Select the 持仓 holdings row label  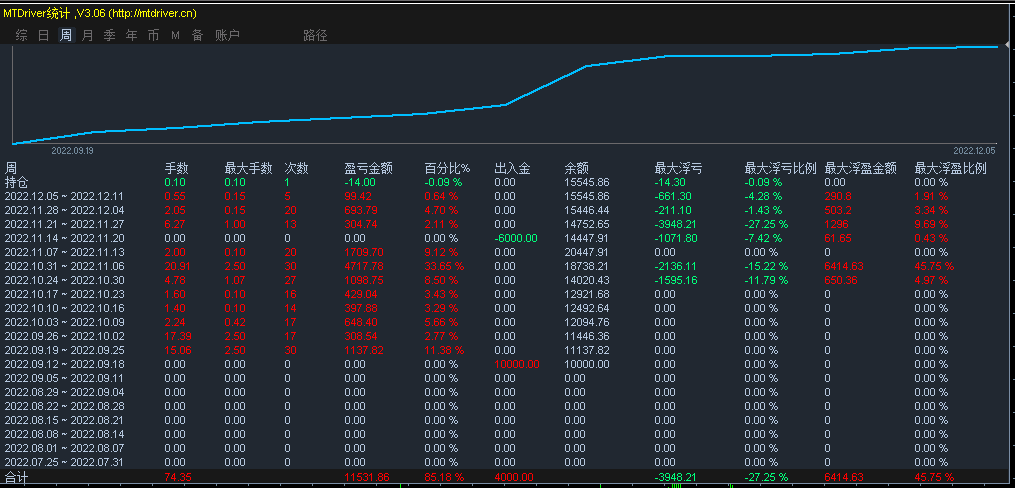tap(16, 182)
